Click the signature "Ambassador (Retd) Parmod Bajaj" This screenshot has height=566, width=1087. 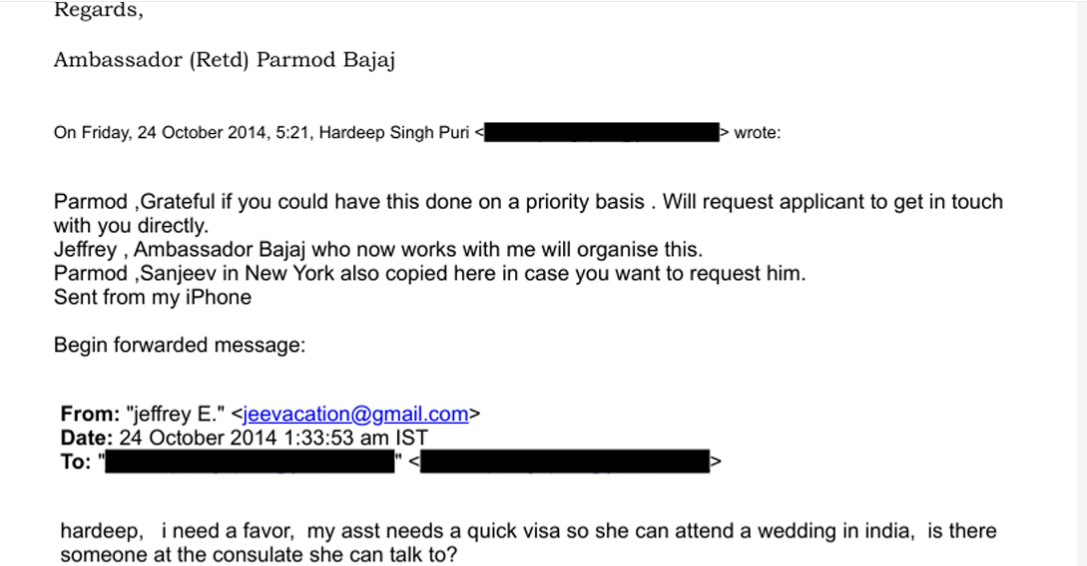point(224,60)
